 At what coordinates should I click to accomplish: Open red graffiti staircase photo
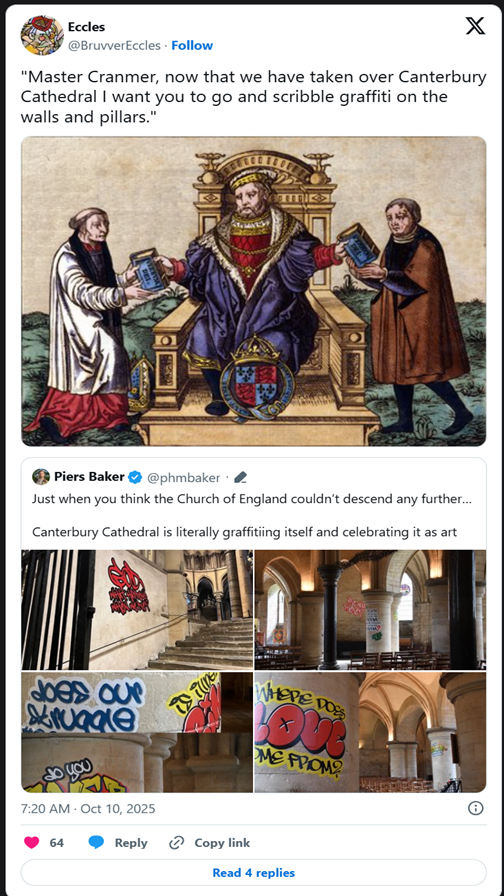tap(137, 610)
